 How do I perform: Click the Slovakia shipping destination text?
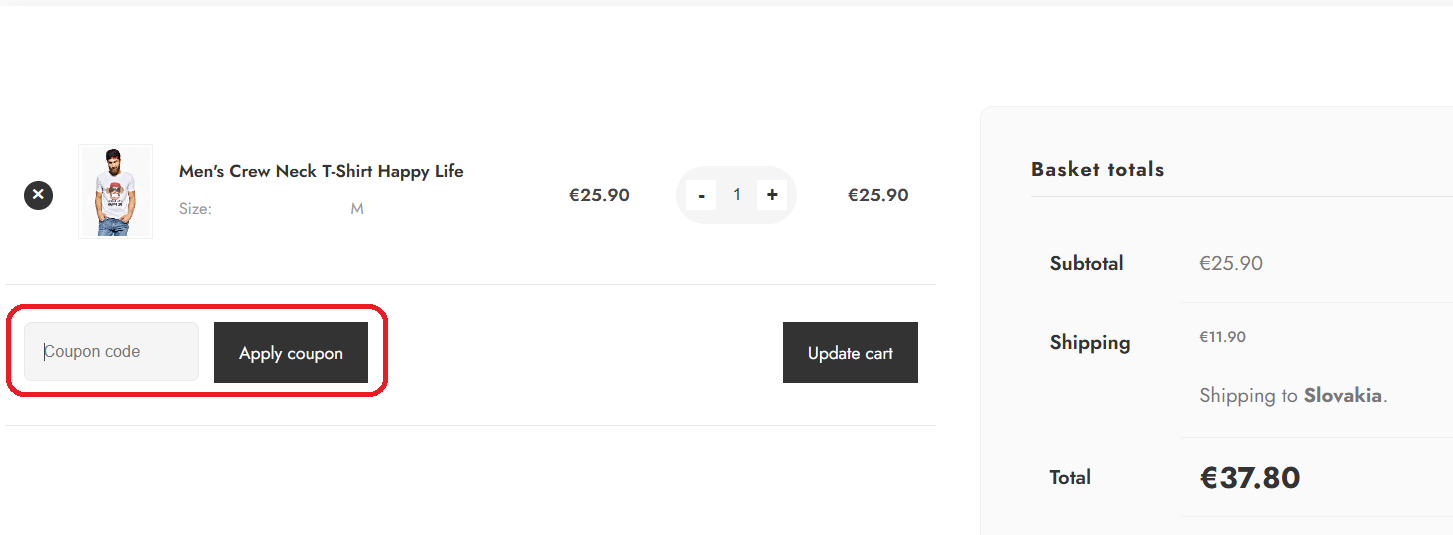point(1343,396)
